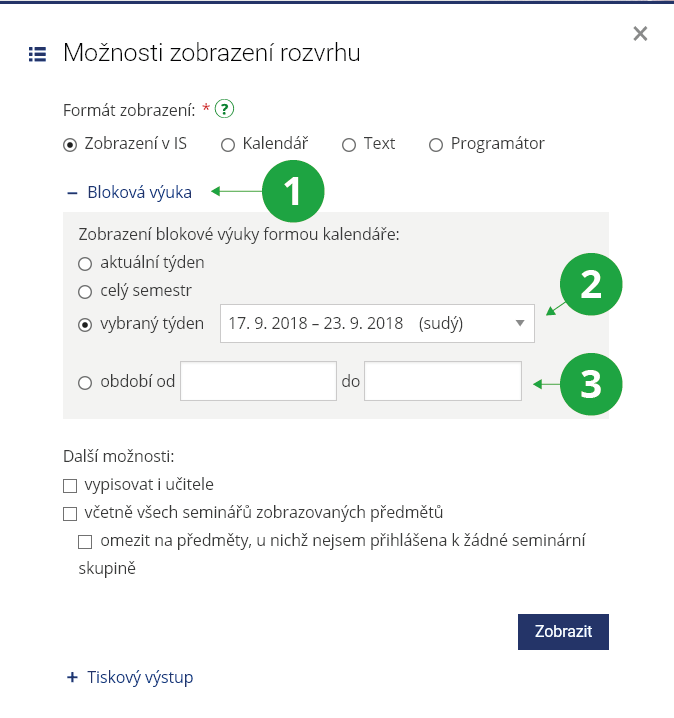The height and width of the screenshot is (718, 674).
Task: Enable 'vypisovat i učitele' checkbox
Action: [70, 486]
